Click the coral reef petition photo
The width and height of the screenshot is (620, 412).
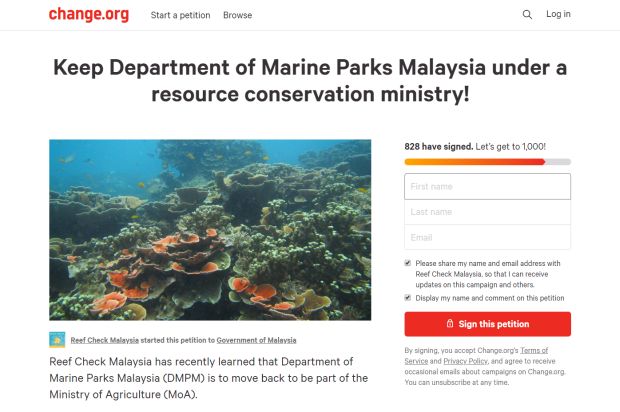[210, 229]
